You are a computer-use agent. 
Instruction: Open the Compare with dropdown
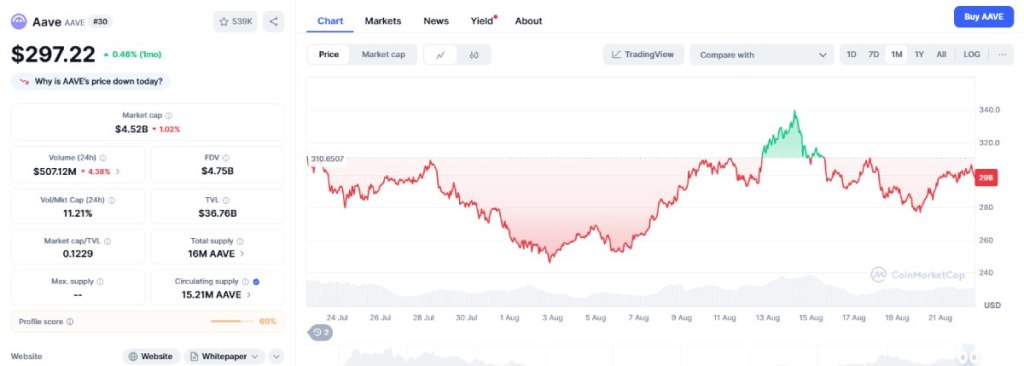point(761,55)
